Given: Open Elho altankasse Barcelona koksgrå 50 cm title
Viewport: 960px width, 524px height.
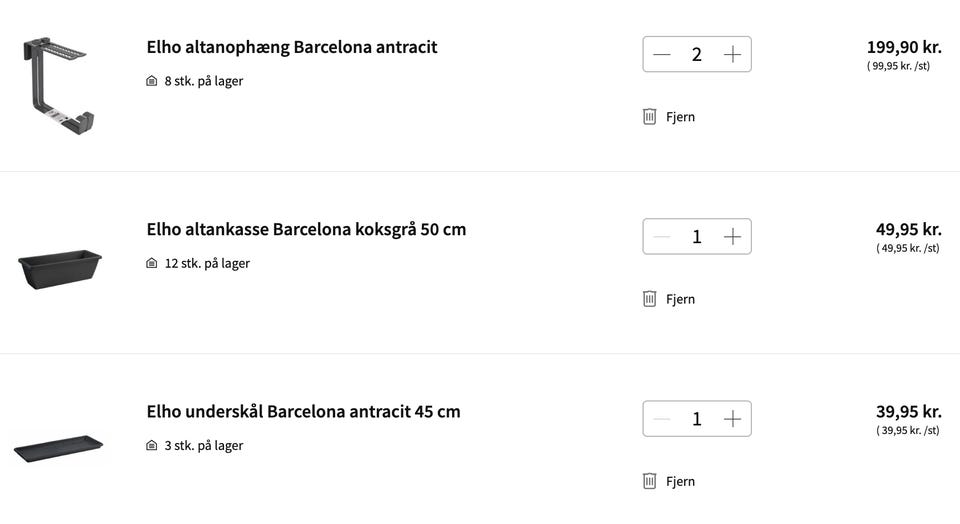Looking at the screenshot, I should coord(306,230).
